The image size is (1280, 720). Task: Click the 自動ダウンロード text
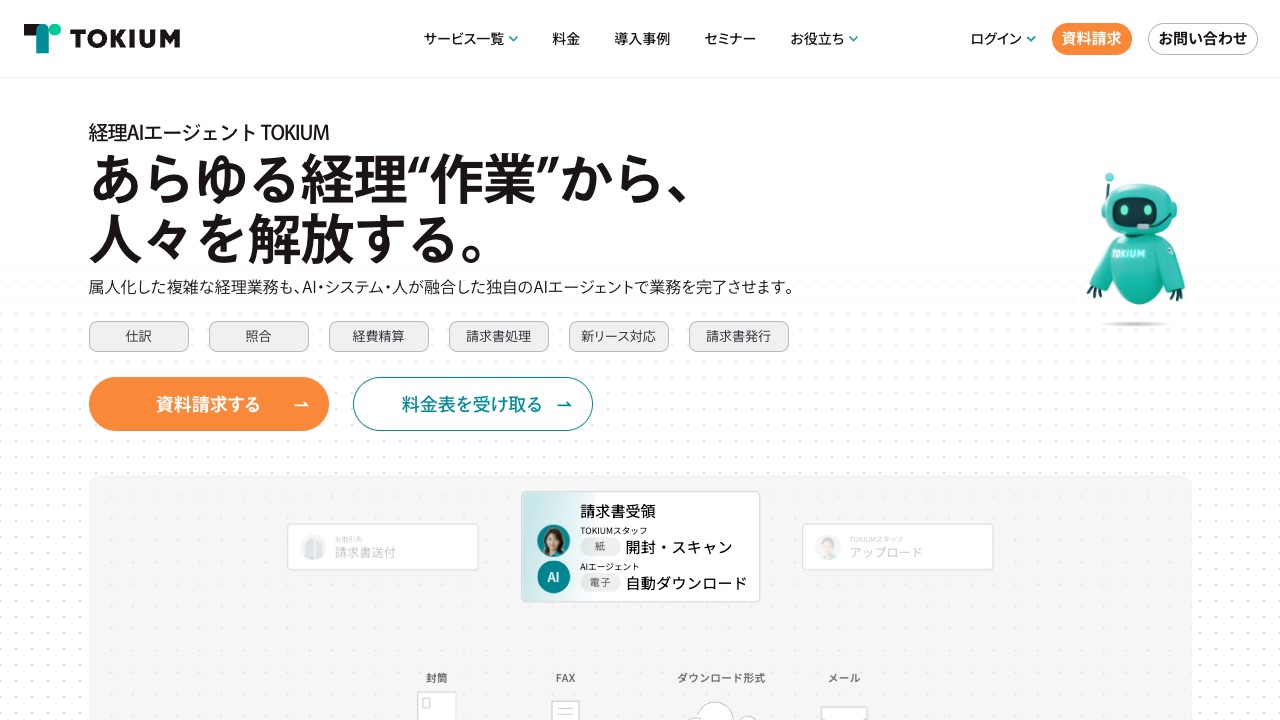[687, 583]
